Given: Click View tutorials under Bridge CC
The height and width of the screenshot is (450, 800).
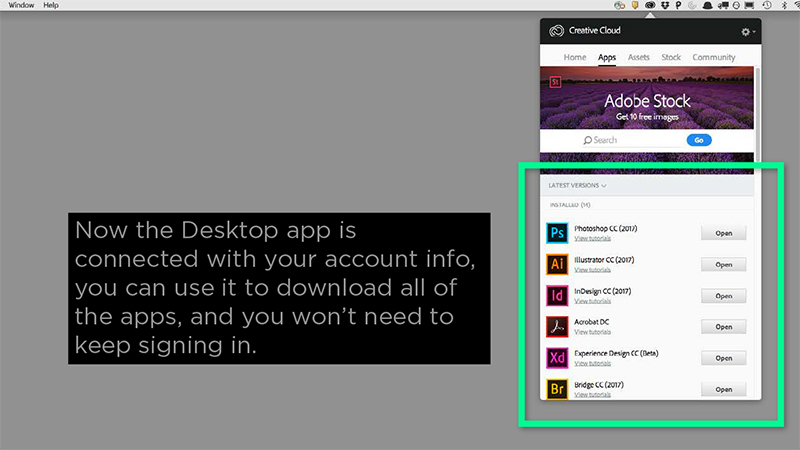Looking at the screenshot, I should [592, 394].
